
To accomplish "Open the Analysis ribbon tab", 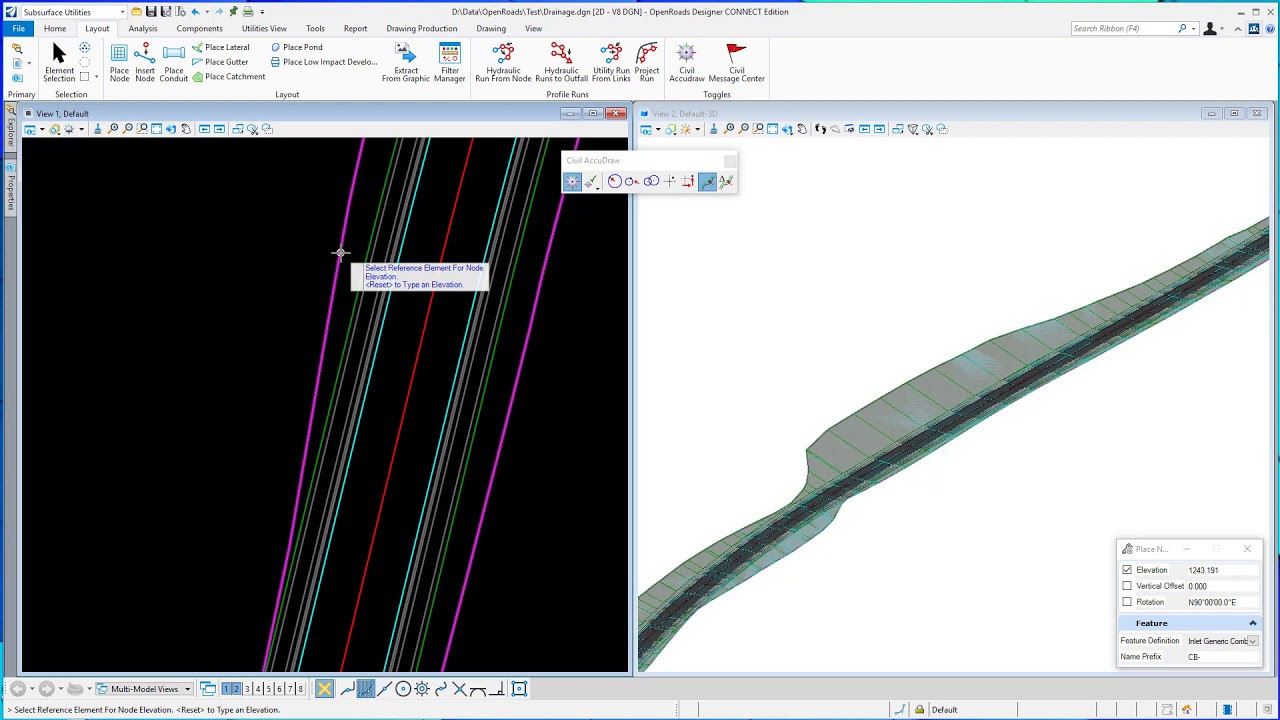I will [143, 28].
